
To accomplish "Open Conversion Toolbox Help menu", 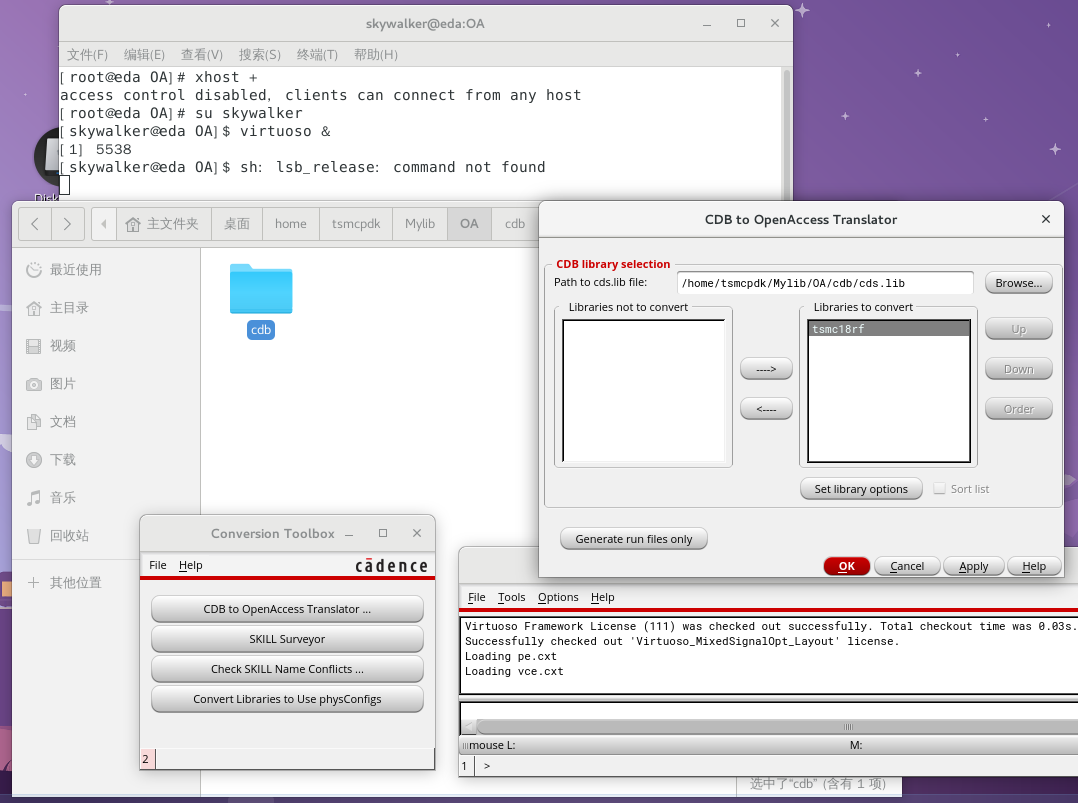I will [x=190, y=565].
